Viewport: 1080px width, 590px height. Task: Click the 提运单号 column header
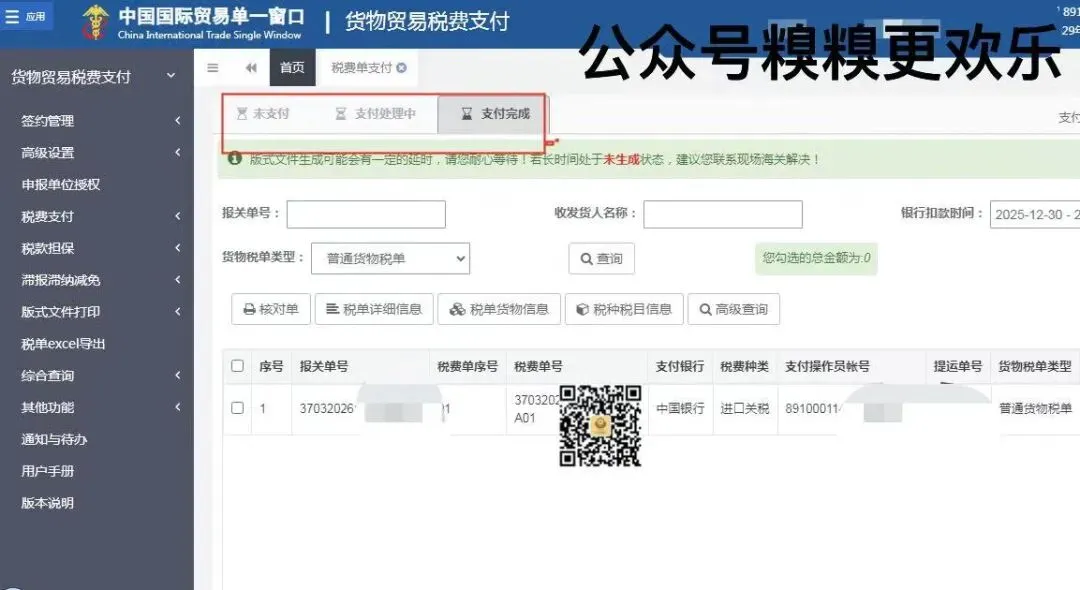click(x=957, y=366)
